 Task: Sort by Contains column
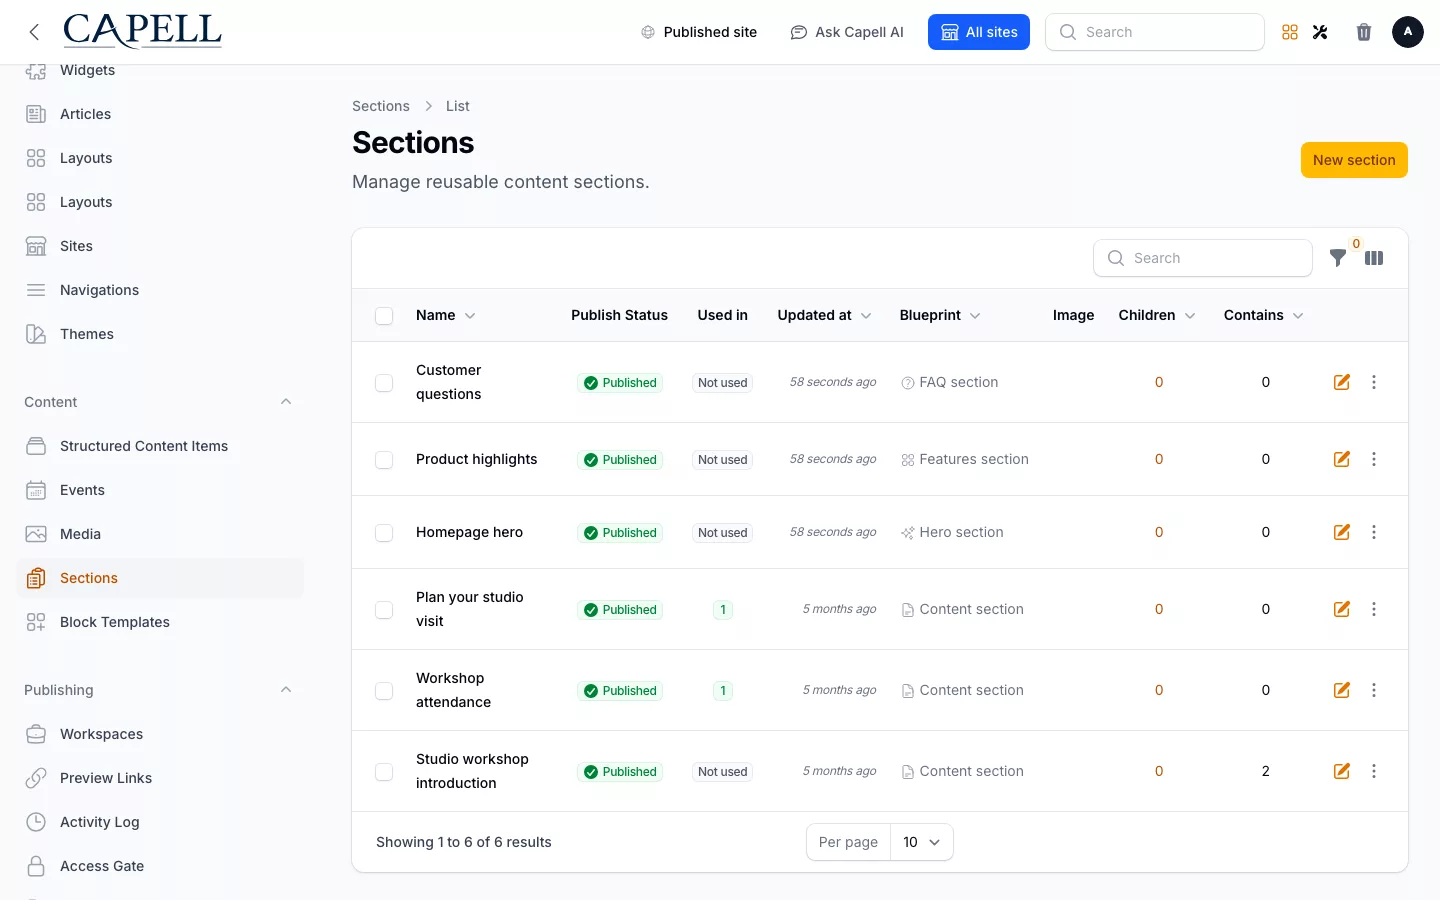pos(1264,315)
